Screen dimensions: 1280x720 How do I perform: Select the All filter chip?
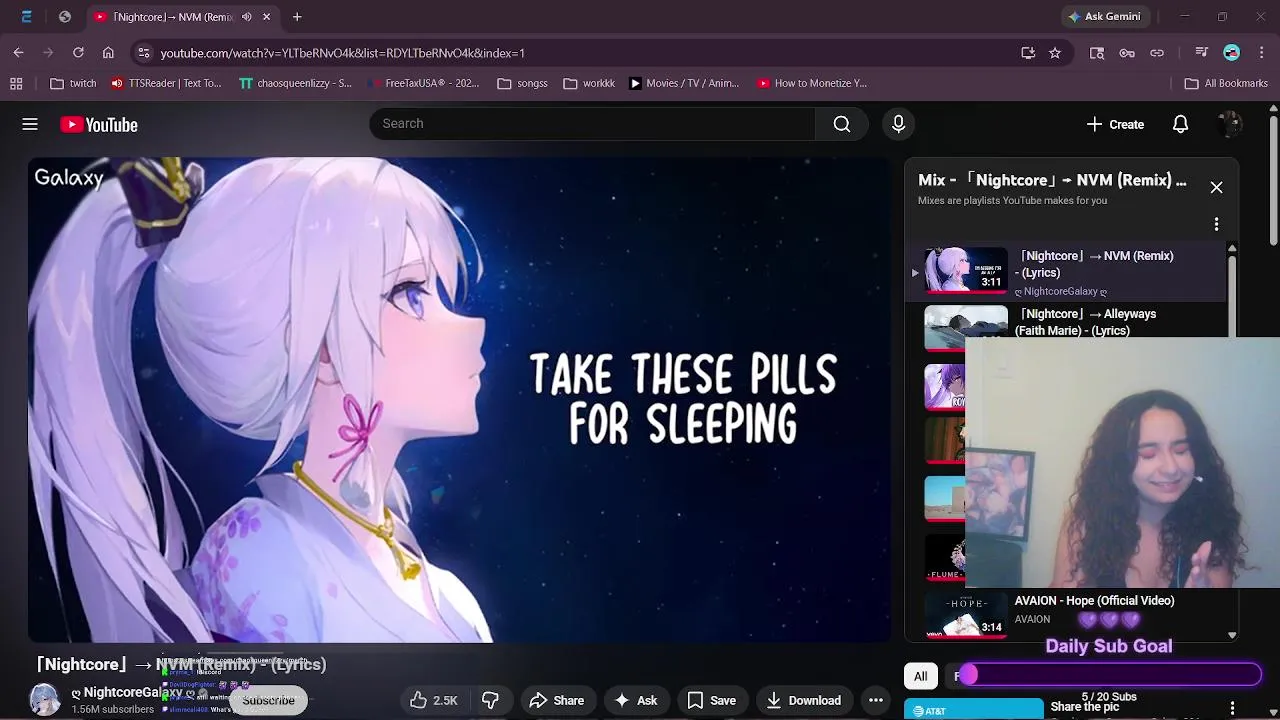coord(920,677)
